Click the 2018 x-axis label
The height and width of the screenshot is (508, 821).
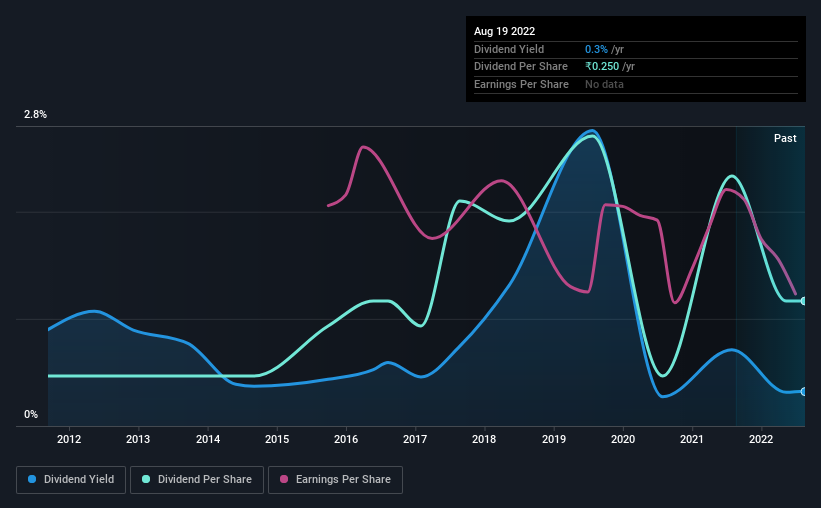tap(484, 439)
